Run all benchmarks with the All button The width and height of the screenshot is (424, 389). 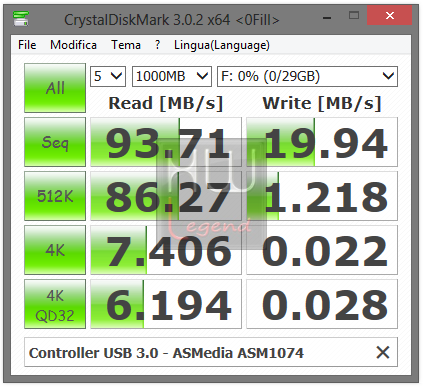[x=55, y=88]
